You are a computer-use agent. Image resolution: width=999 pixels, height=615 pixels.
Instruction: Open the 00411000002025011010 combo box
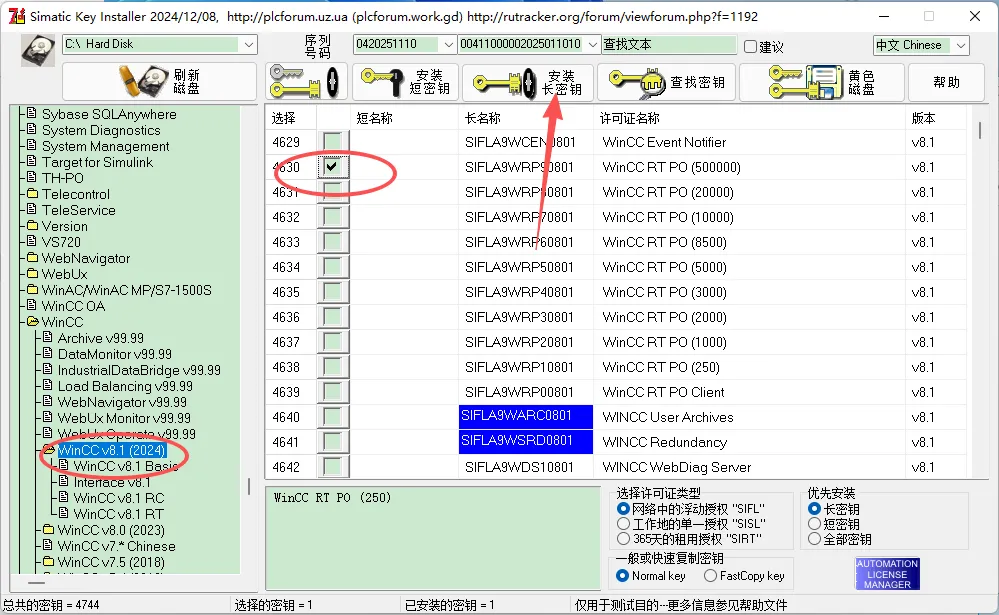(x=593, y=44)
